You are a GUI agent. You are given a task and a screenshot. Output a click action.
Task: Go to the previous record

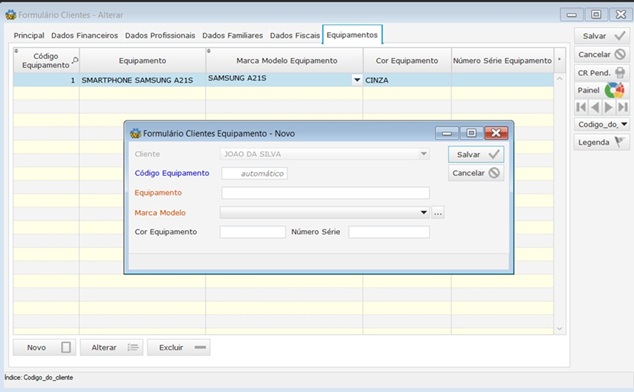[x=595, y=107]
